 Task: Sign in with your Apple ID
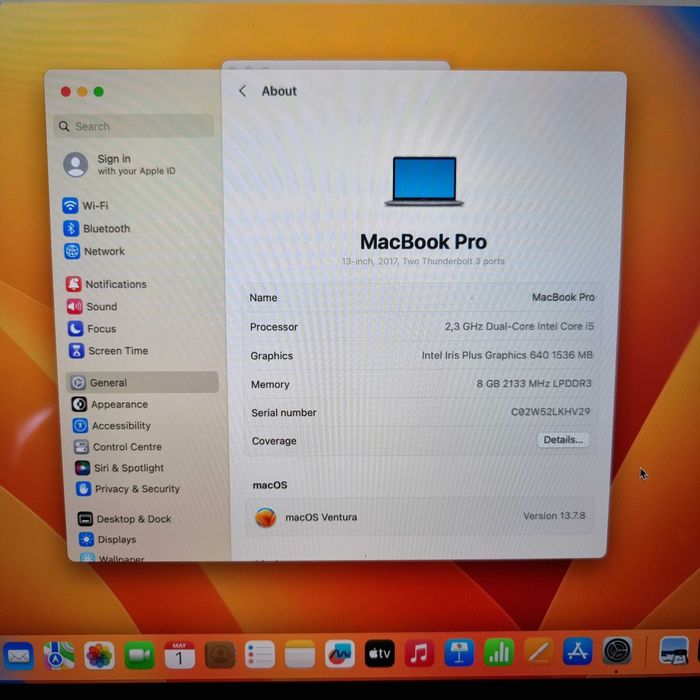tap(121, 165)
